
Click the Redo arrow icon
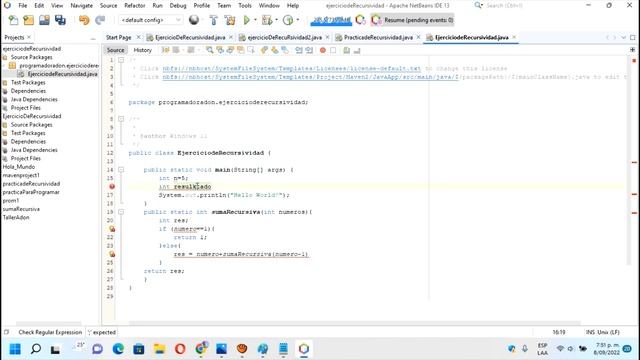(x=100, y=20)
